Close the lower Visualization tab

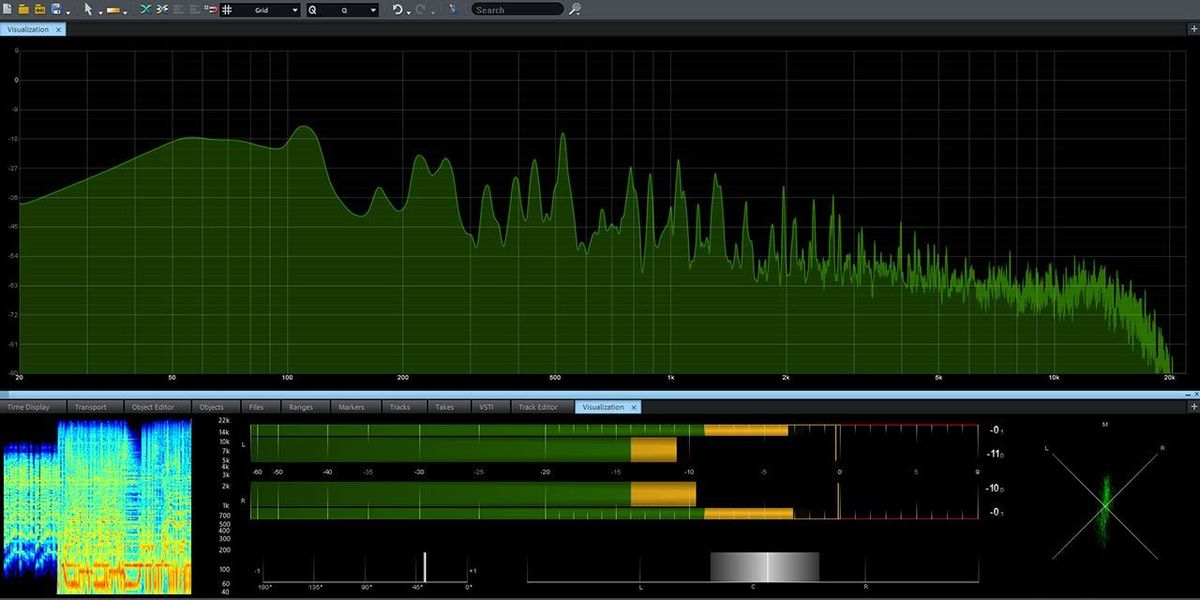point(634,407)
